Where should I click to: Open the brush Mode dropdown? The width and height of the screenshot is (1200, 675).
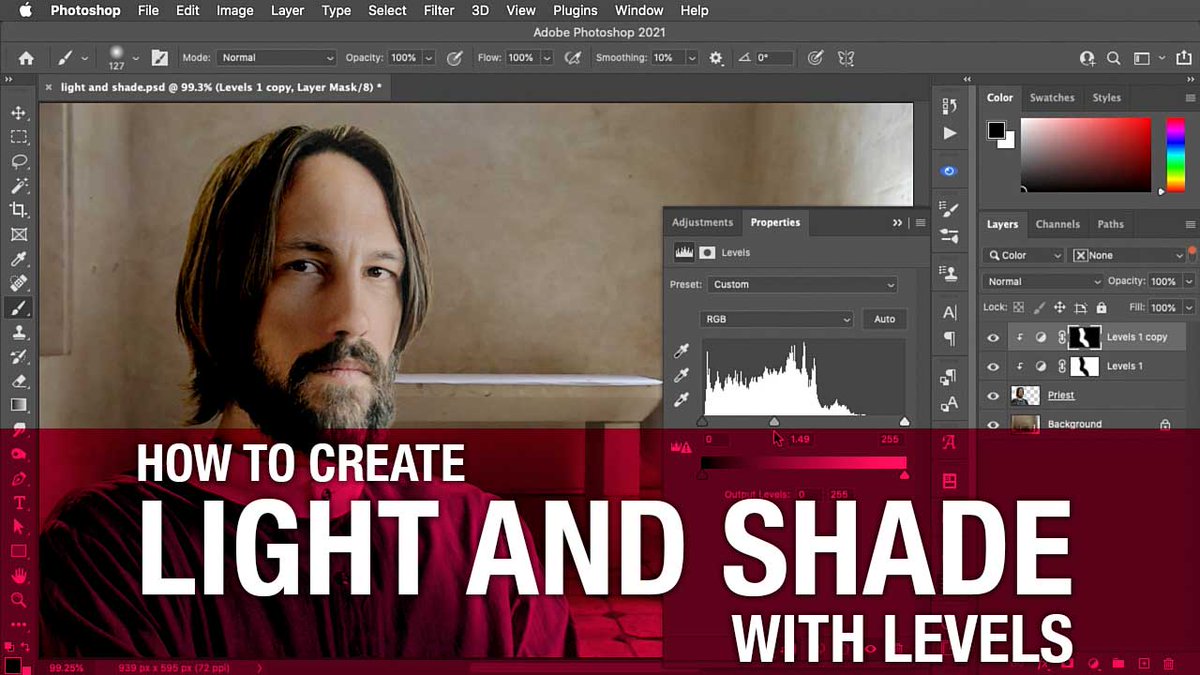coord(277,58)
